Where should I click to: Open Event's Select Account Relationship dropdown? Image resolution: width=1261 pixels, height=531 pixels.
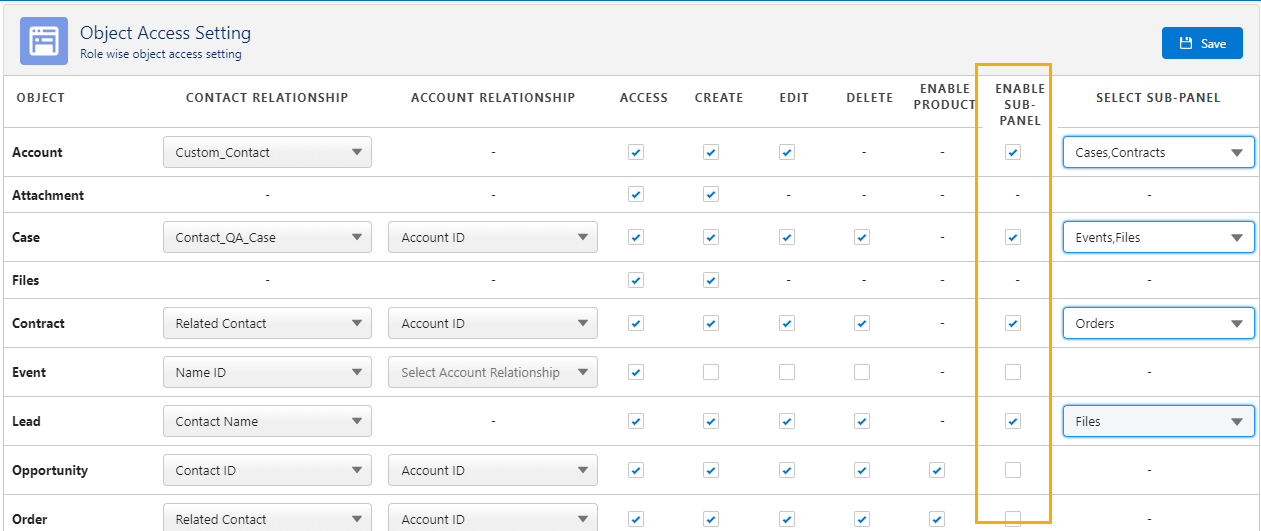(492, 372)
